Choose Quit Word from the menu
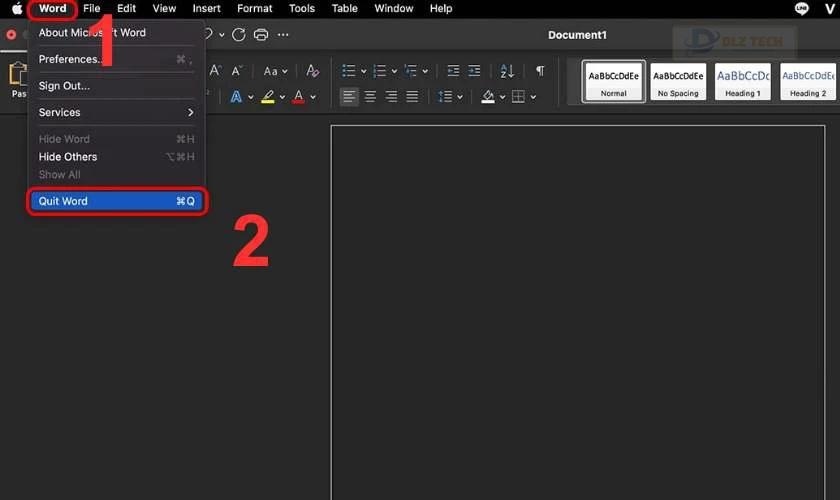Screen dimensions: 840x500 (117, 201)
